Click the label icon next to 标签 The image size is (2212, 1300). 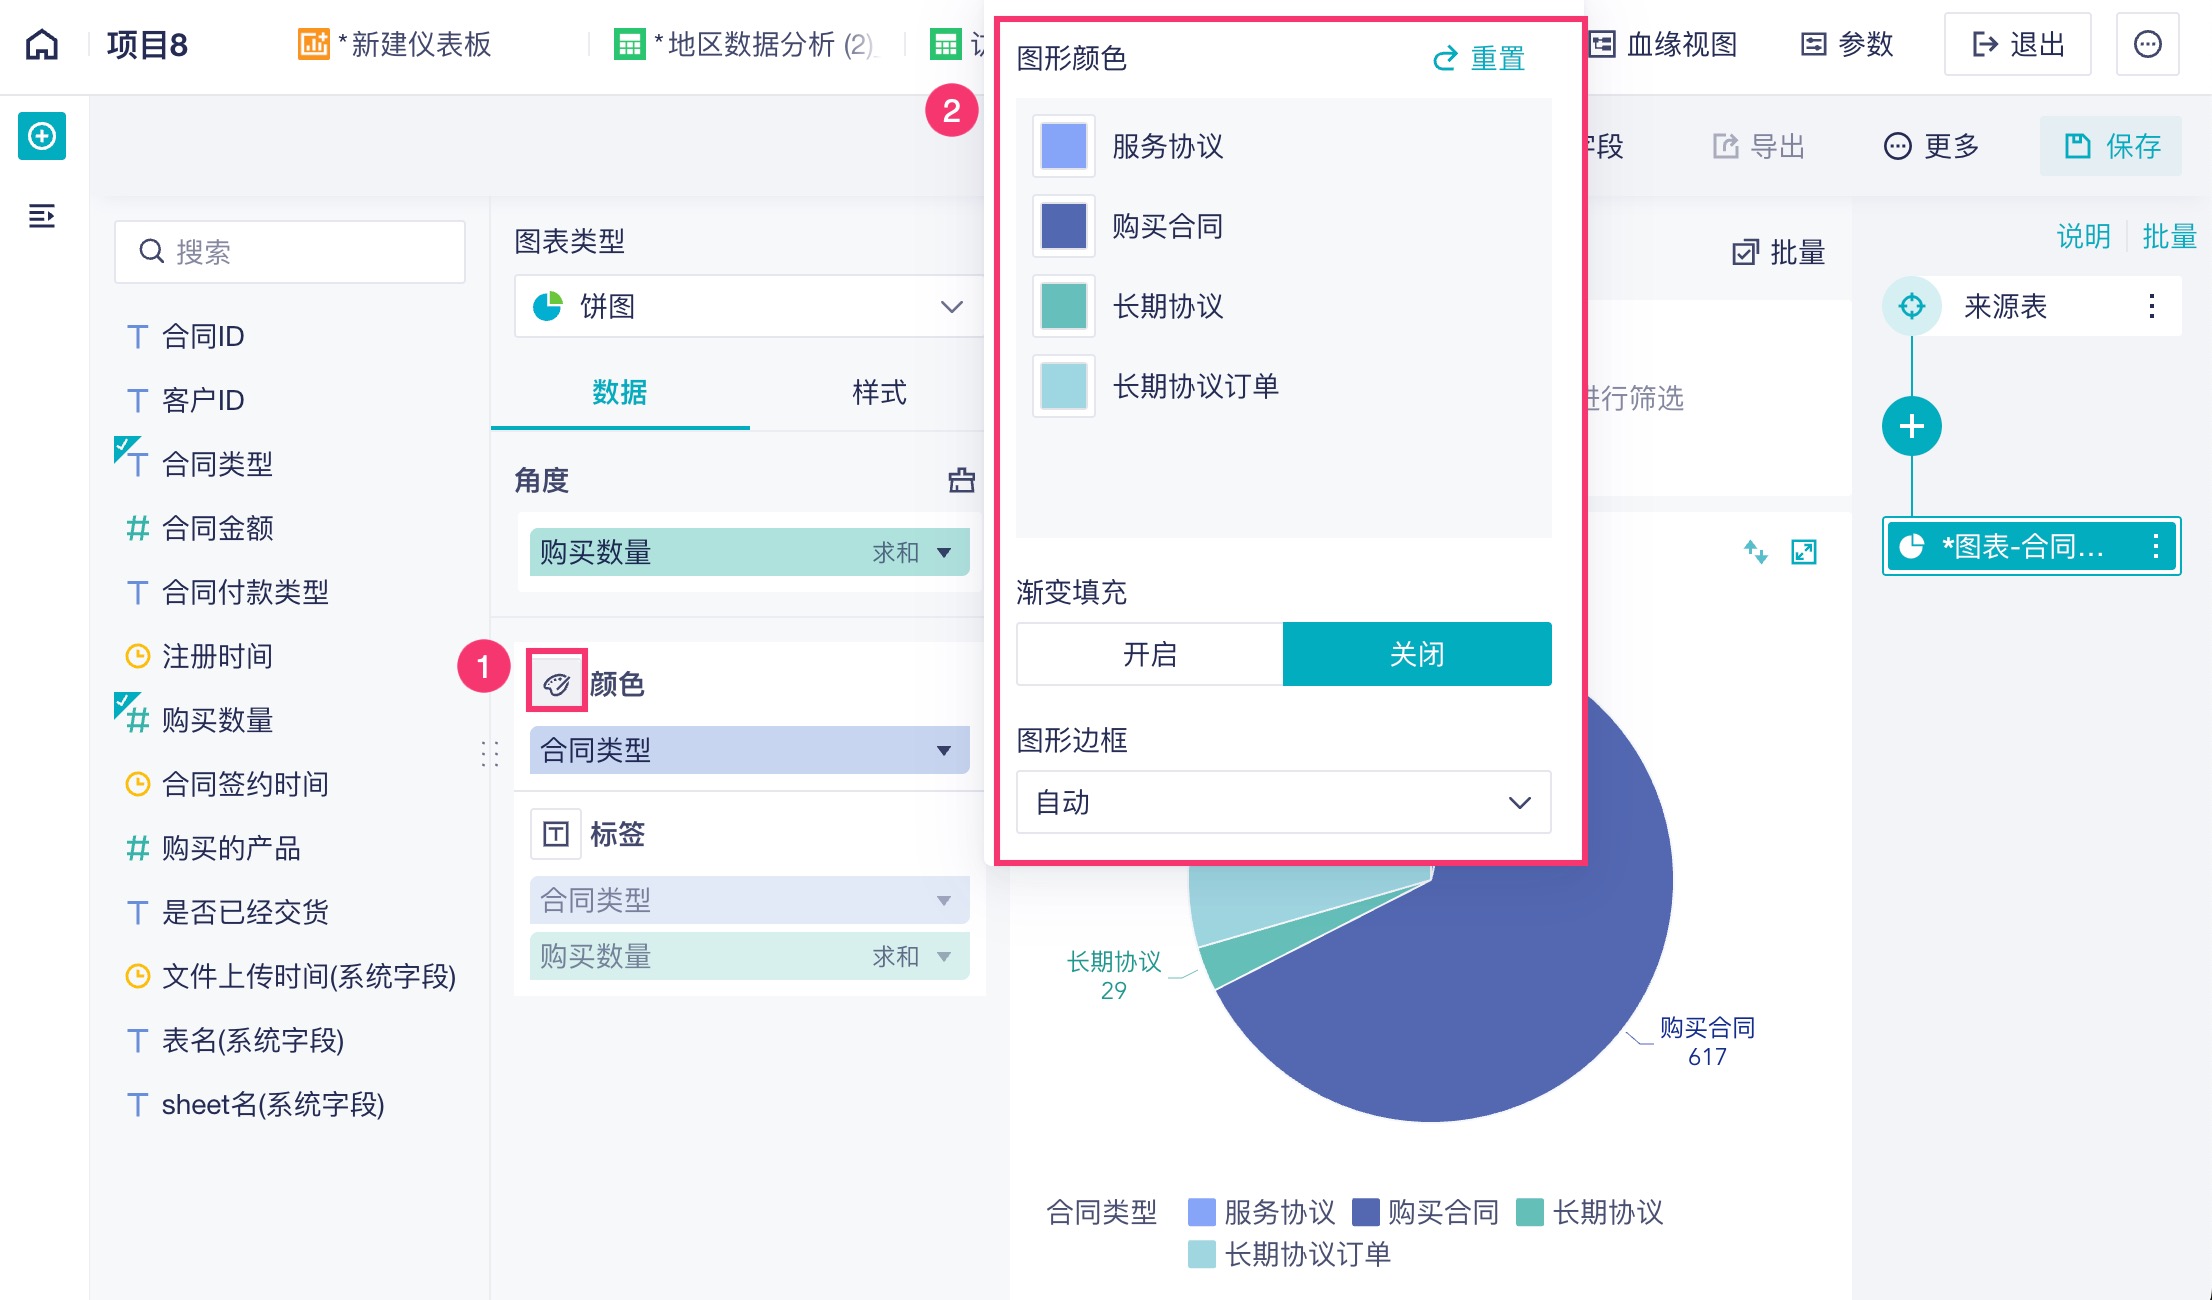556,833
